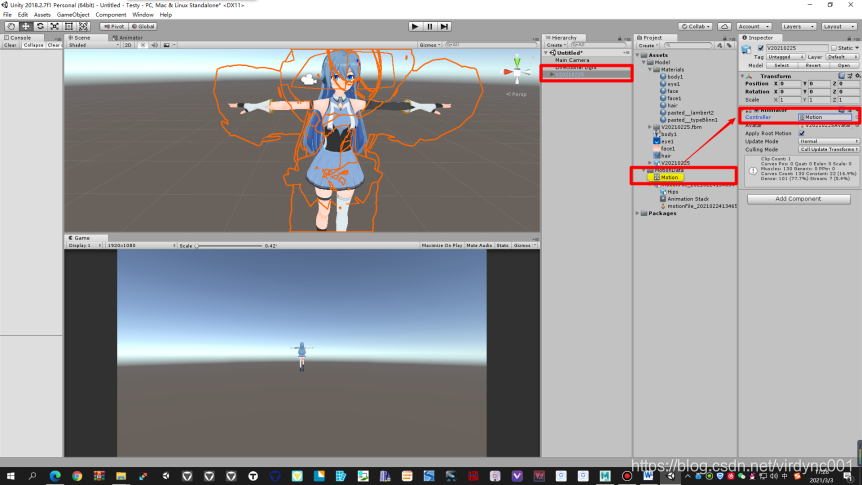Click the console Clear button
Screen dimensions: 862x485
point(10,45)
